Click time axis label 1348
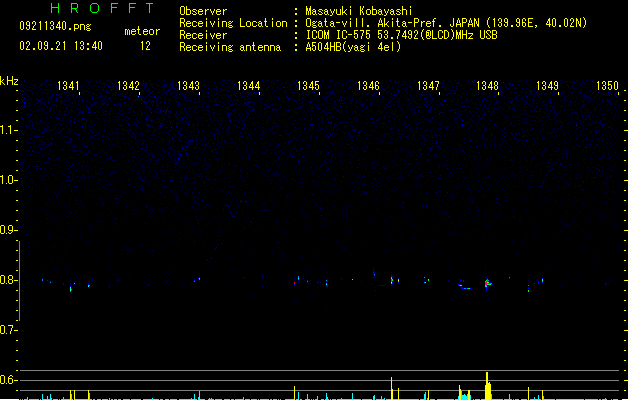 [487, 86]
